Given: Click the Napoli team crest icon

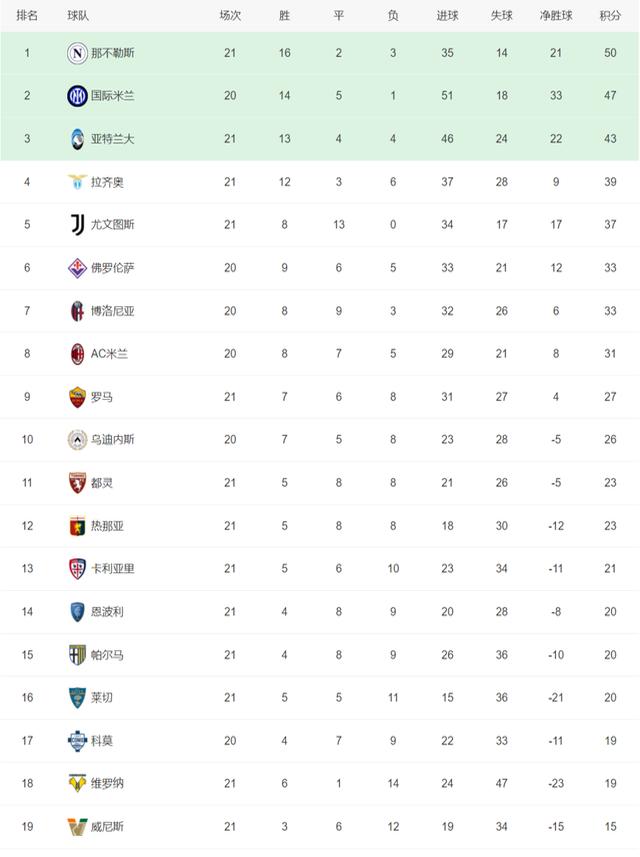Looking at the screenshot, I should [77, 53].
